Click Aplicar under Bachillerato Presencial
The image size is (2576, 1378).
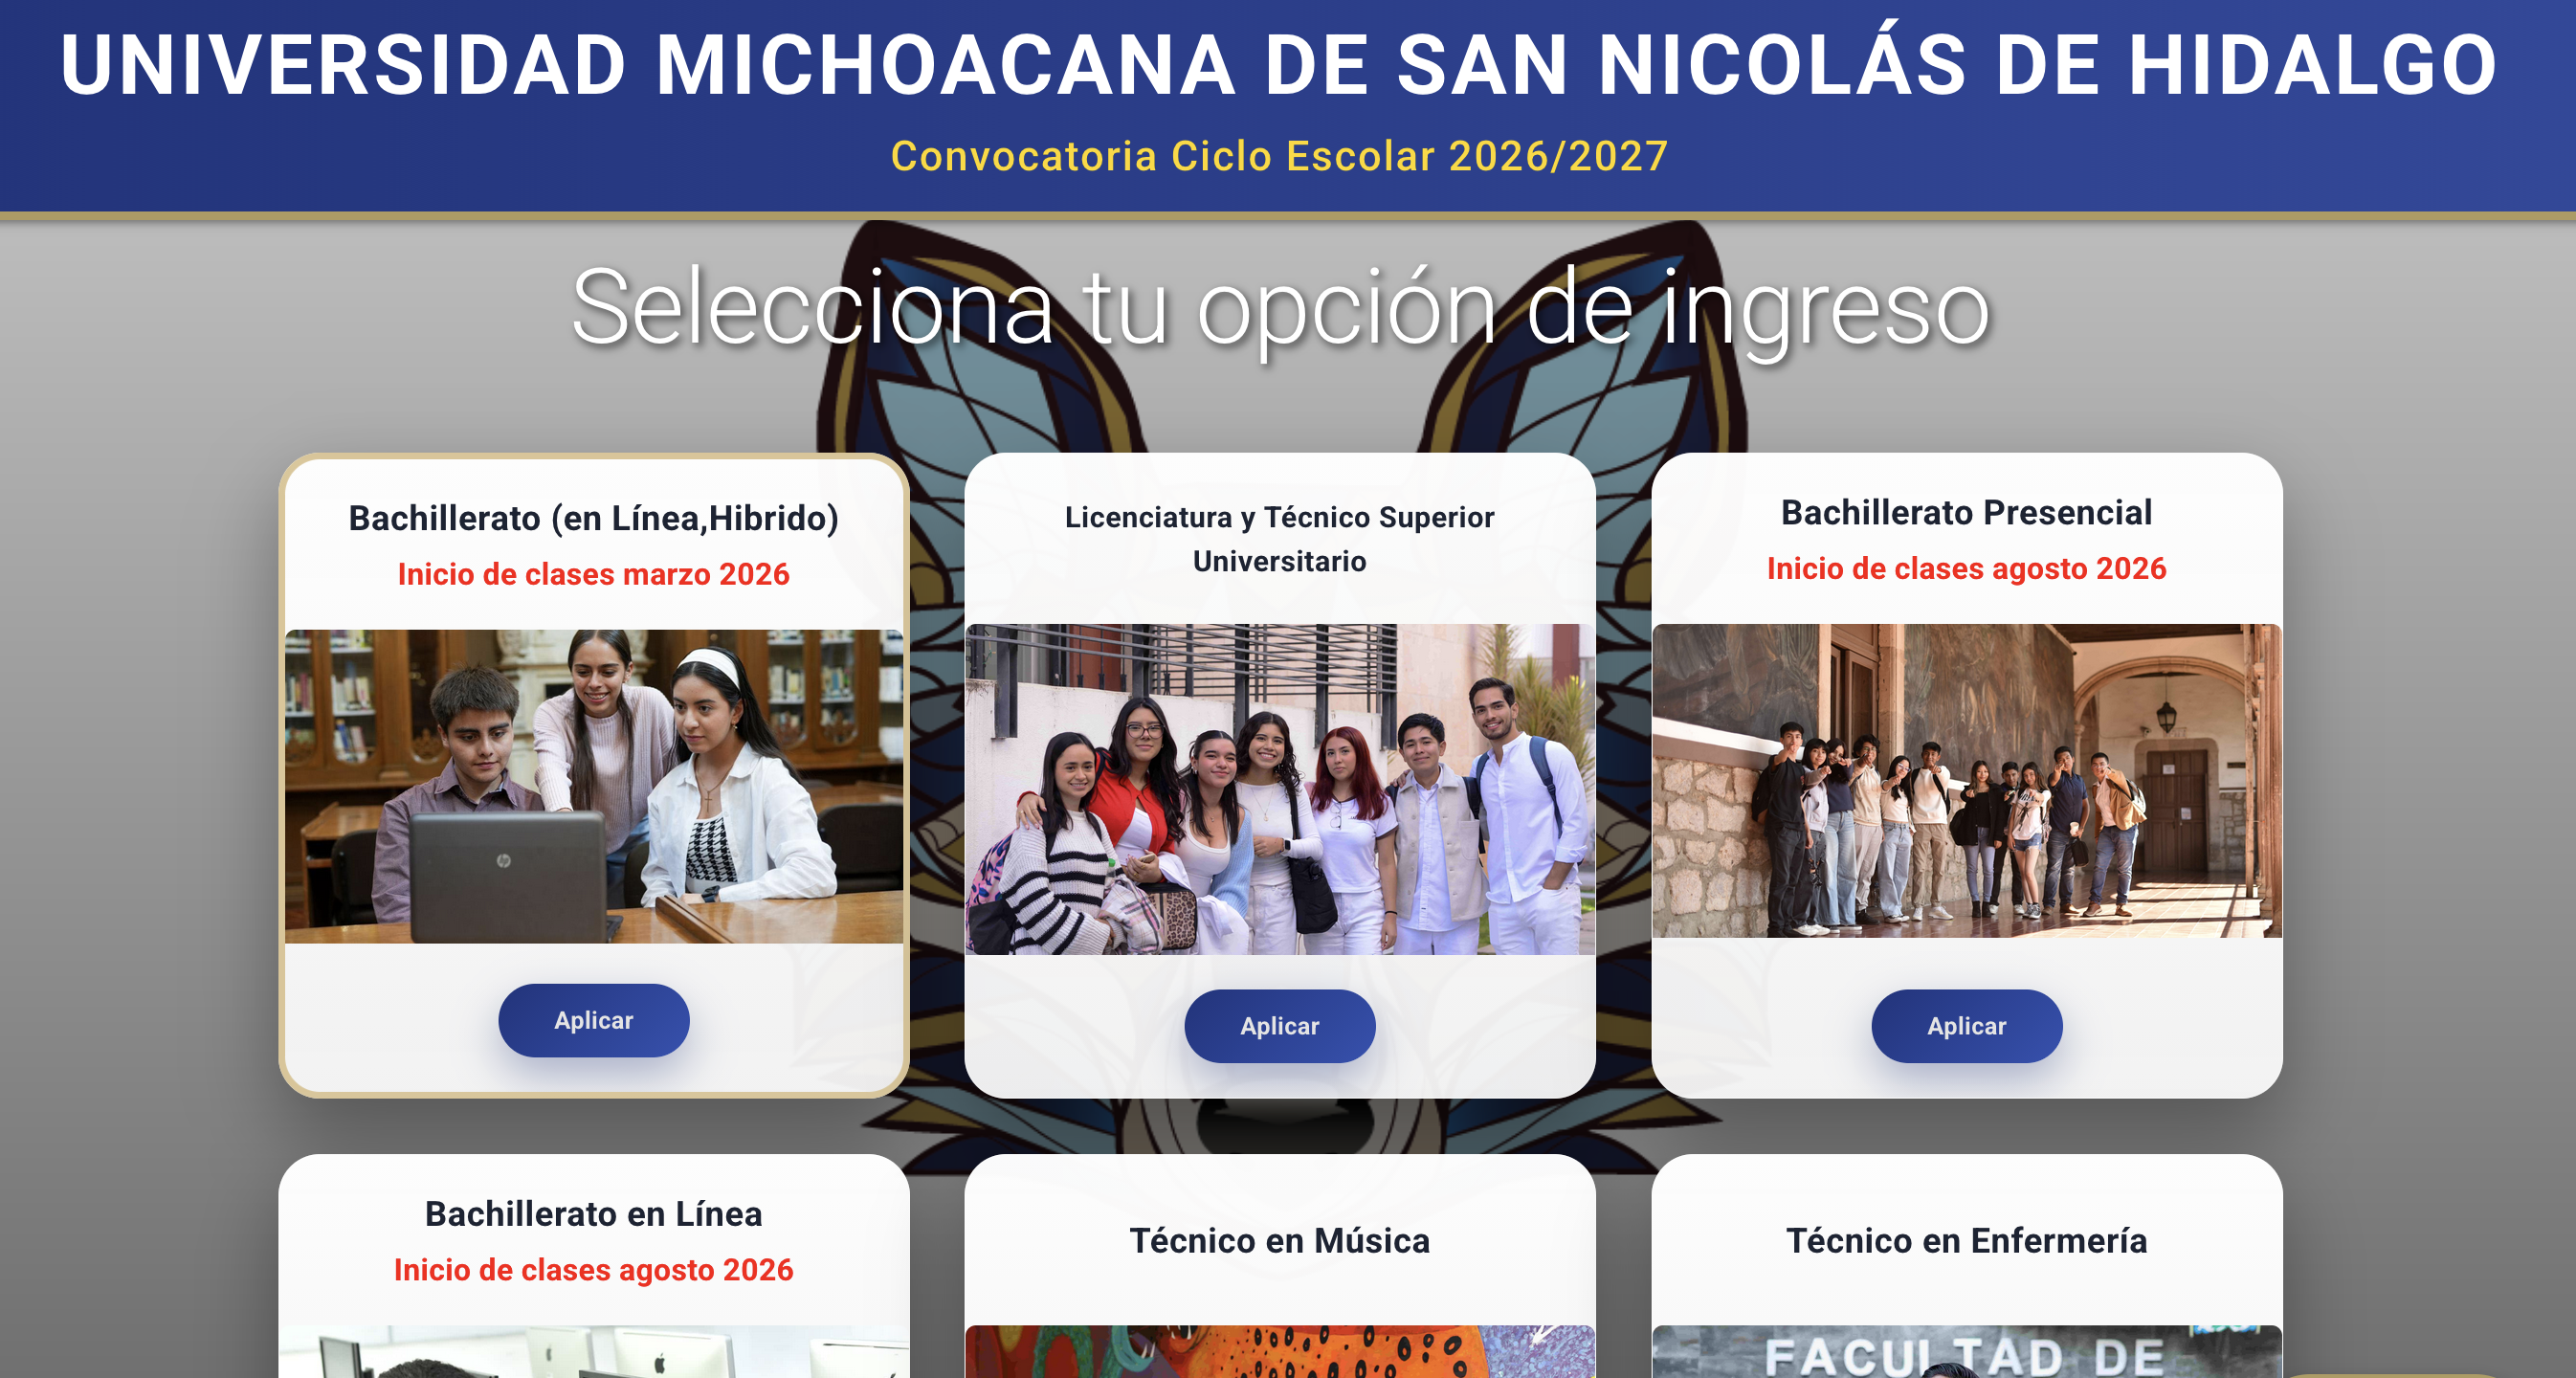coord(1966,1026)
